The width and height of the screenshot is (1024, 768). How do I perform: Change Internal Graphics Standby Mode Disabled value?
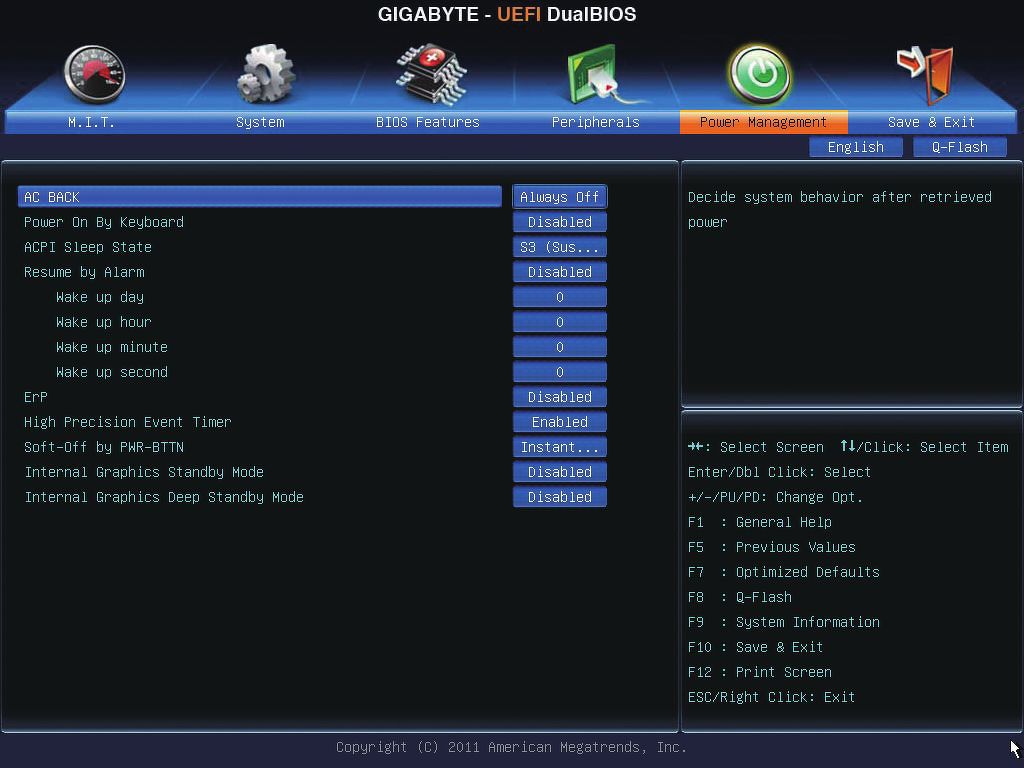point(560,472)
